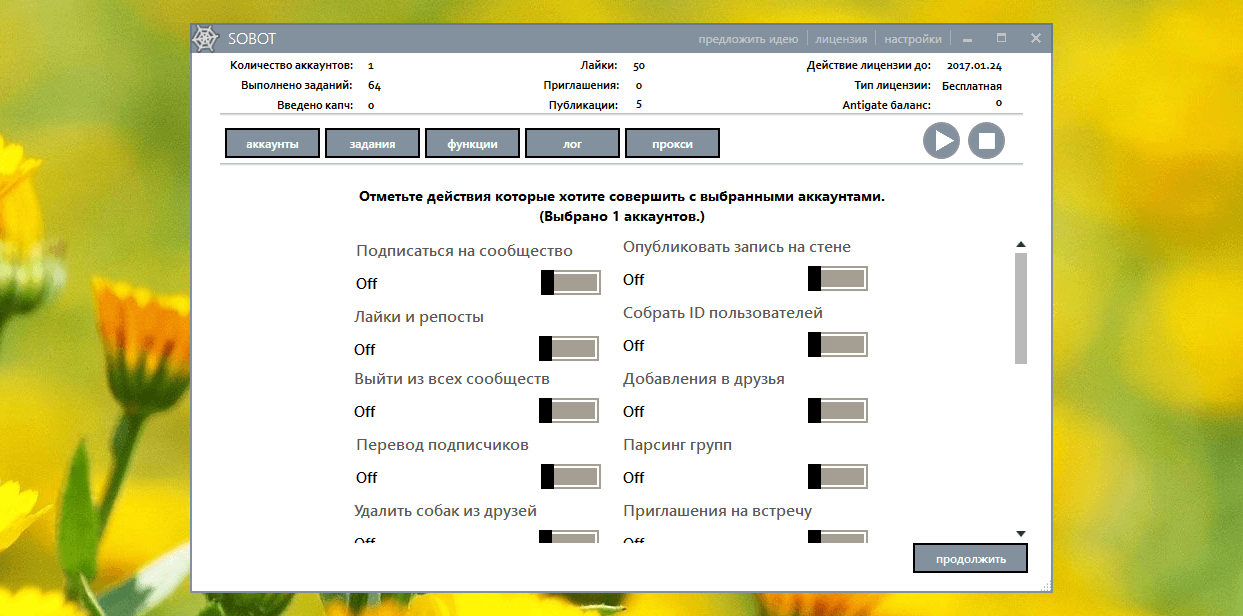
Task: Show the лог tab
Action: (572, 144)
